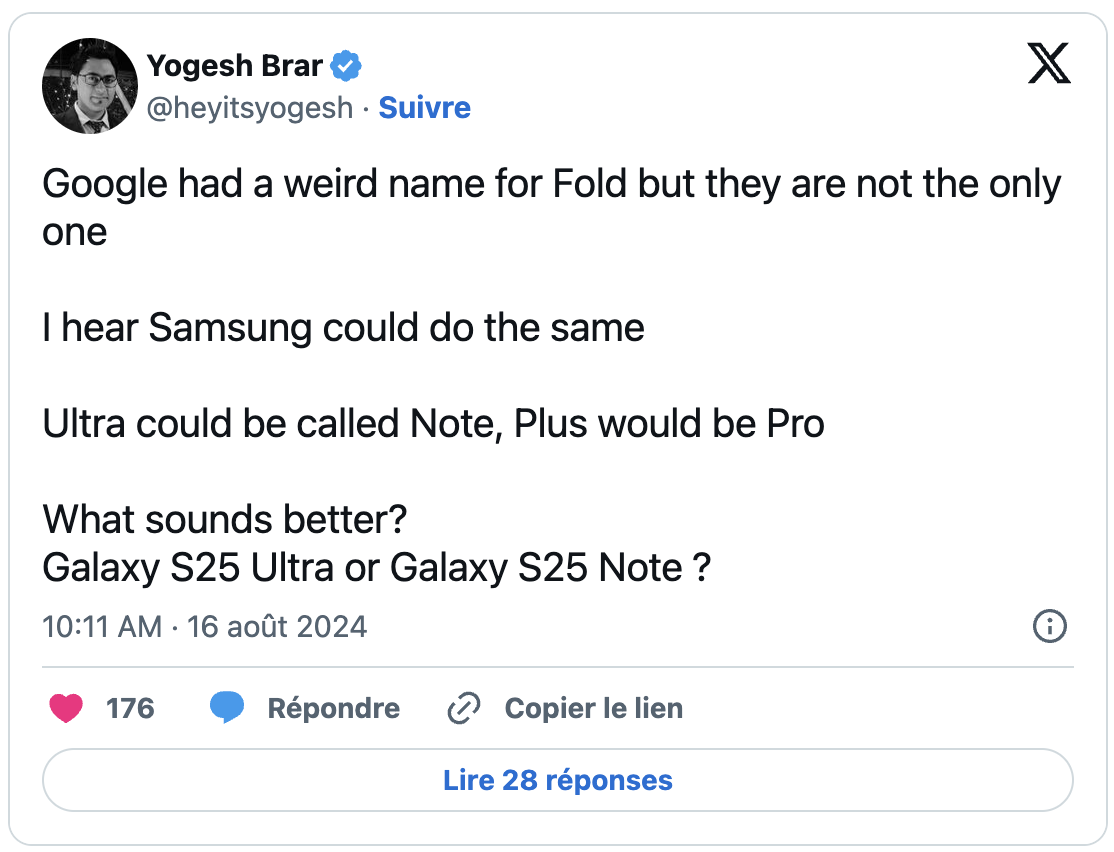Open Yogesh Brar's profile picture
The width and height of the screenshot is (1114, 852).
[x=90, y=86]
